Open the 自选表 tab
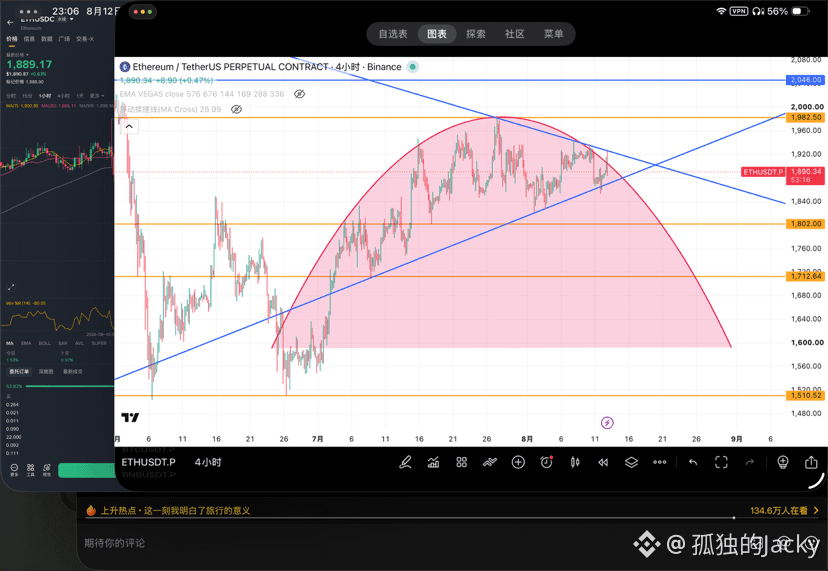Screen dimensions: 828x571 tap(393, 34)
